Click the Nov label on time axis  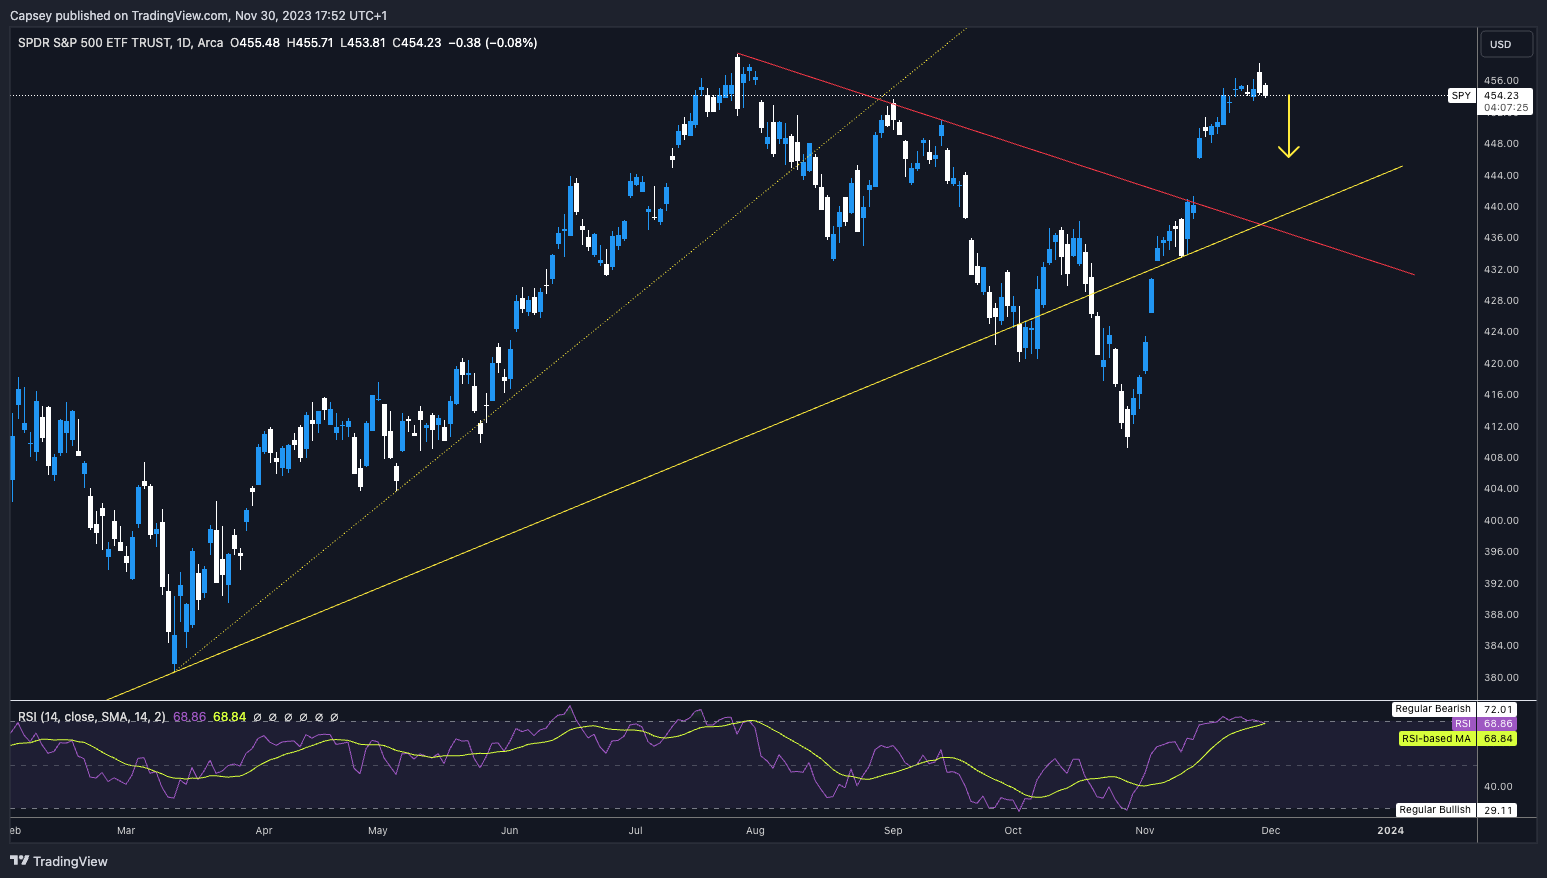[1145, 830]
